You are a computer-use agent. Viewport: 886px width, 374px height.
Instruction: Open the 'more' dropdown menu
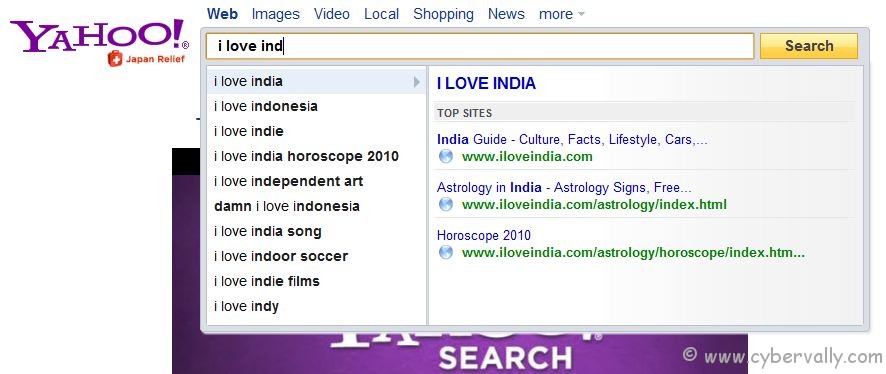(x=562, y=14)
